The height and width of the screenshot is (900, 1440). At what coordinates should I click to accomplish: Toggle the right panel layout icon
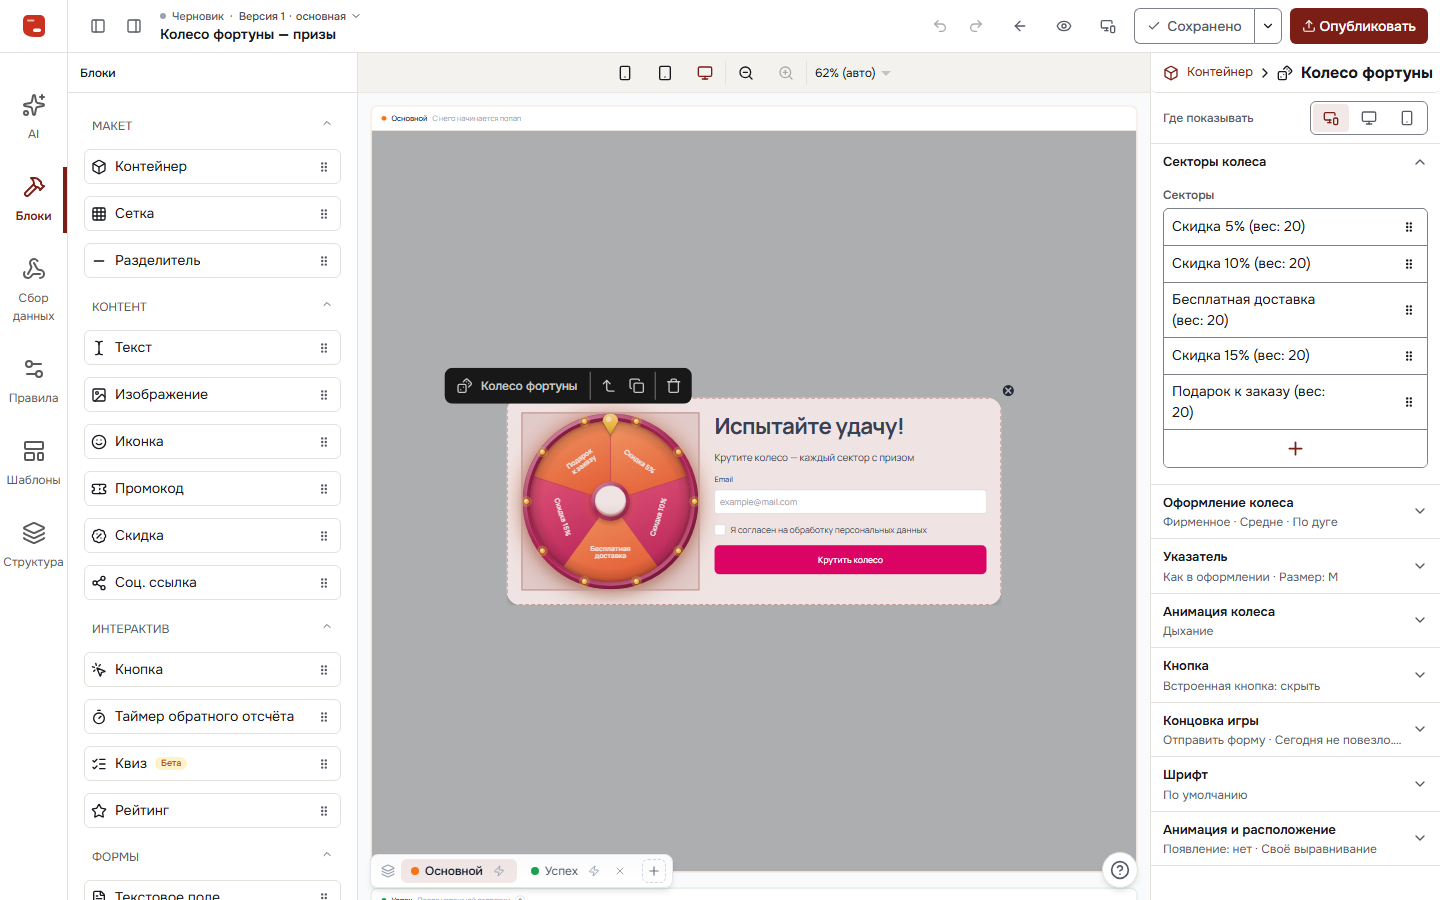134,26
